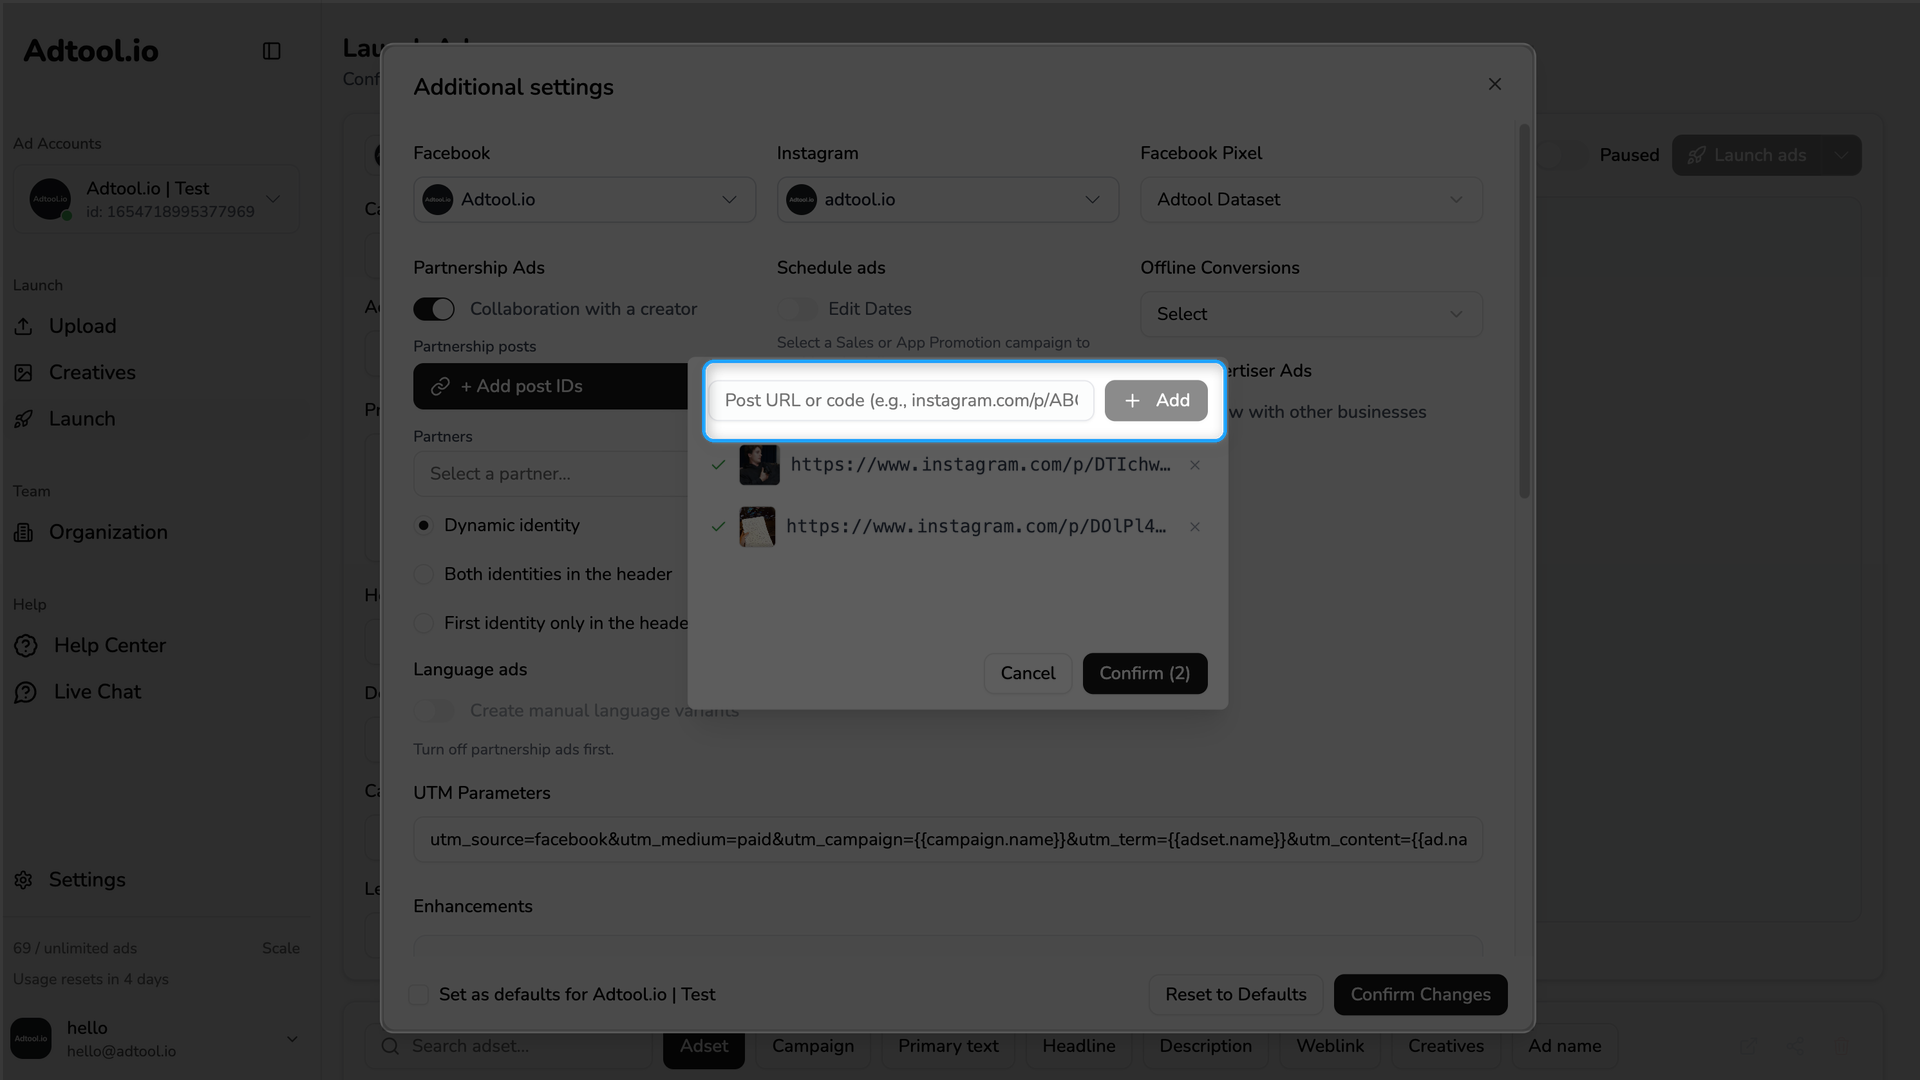The image size is (1920, 1080).
Task: Toggle Collaboration with a creator switch
Action: [434, 309]
